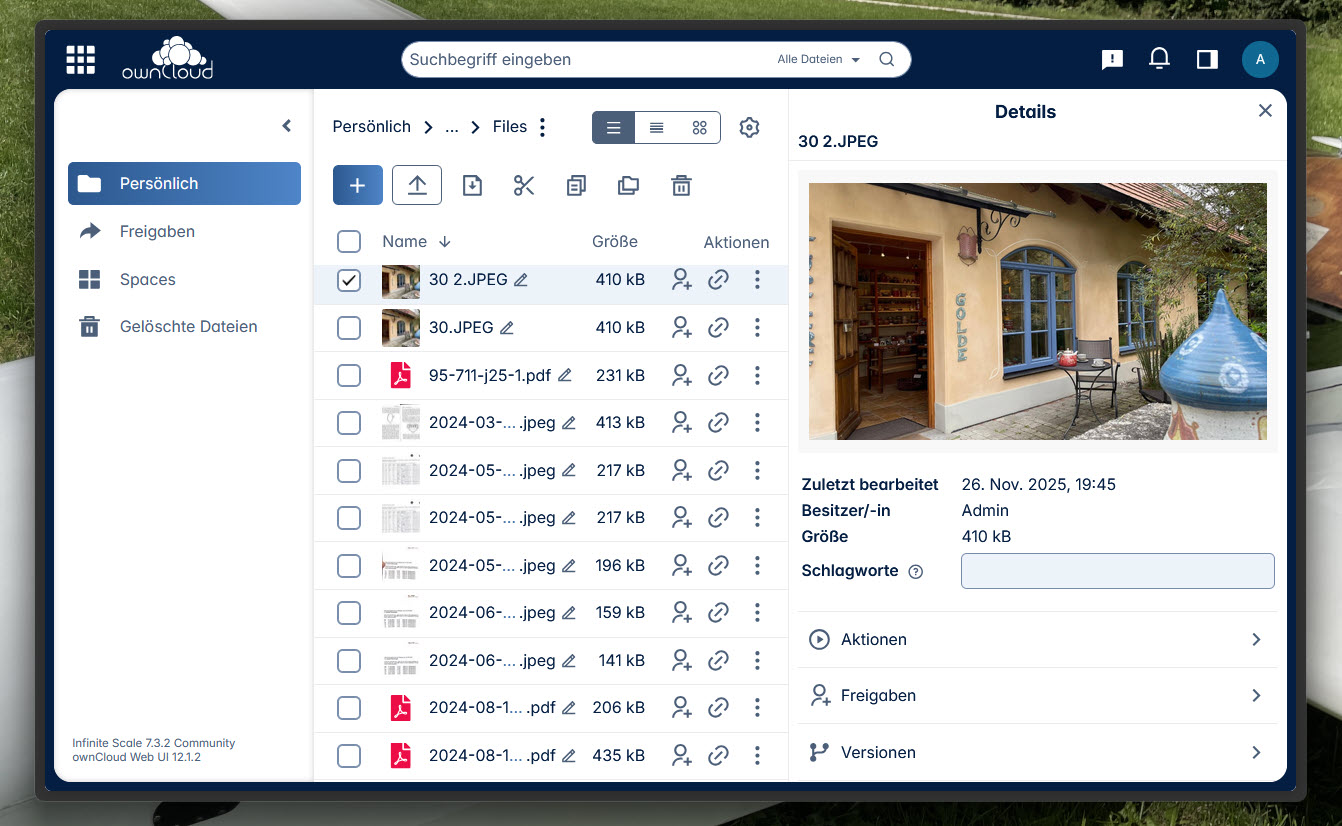The image size is (1342, 826).
Task: Select the 95-711-j25-1.pdf checkbox
Action: [348, 375]
